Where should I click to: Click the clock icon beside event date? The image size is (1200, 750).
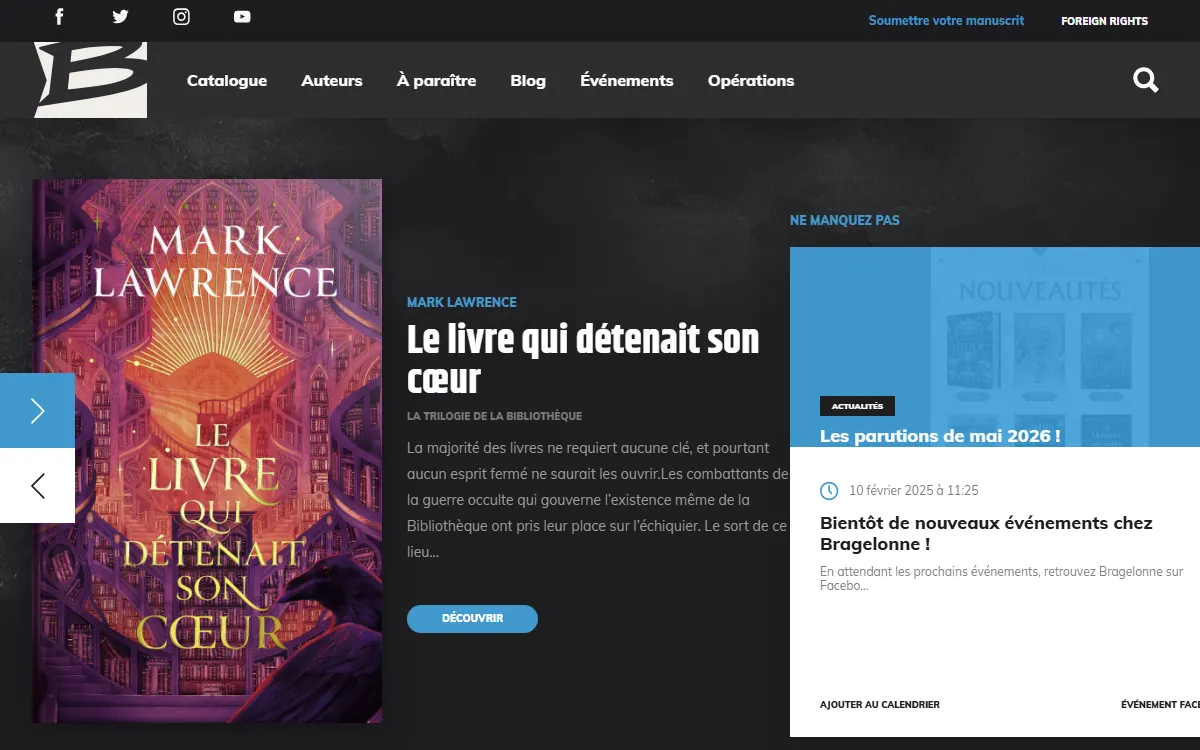[829, 490]
